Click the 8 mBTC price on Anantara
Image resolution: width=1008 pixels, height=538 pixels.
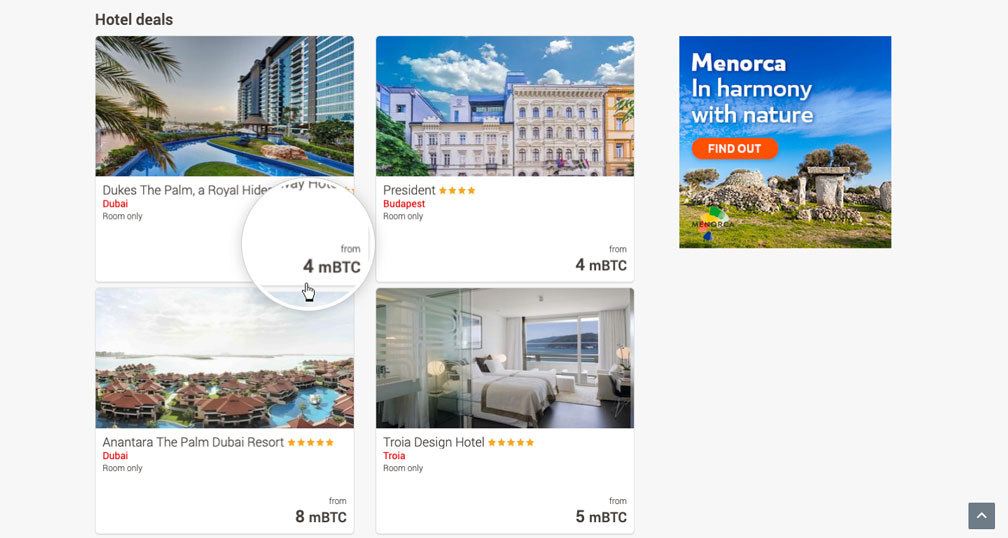(321, 517)
